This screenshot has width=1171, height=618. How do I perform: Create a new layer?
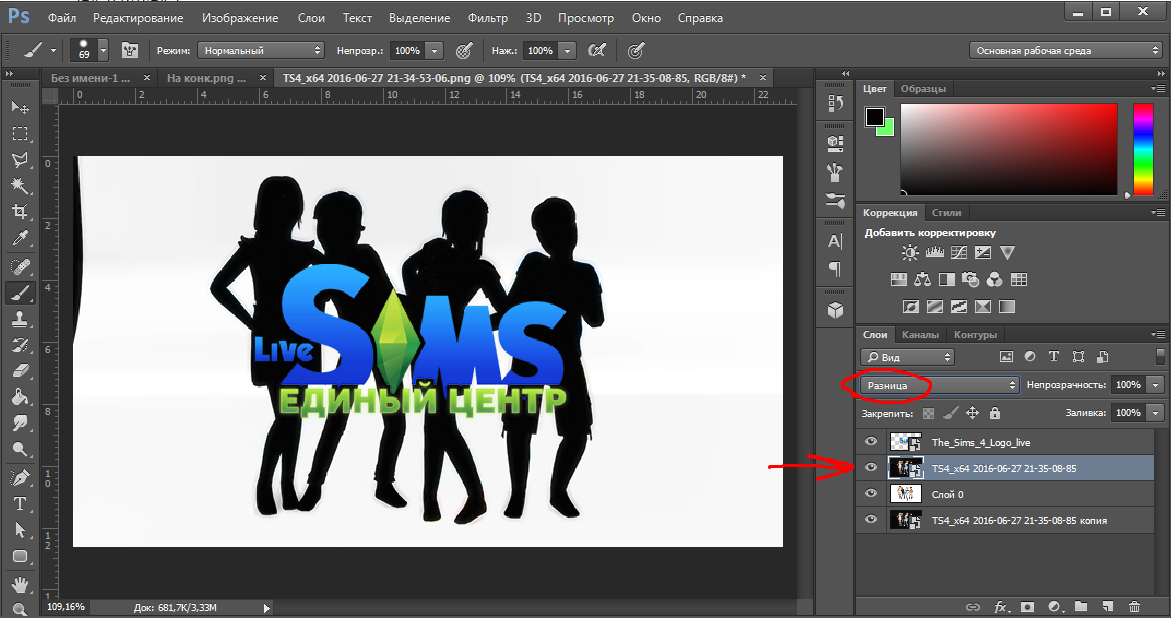(1108, 608)
